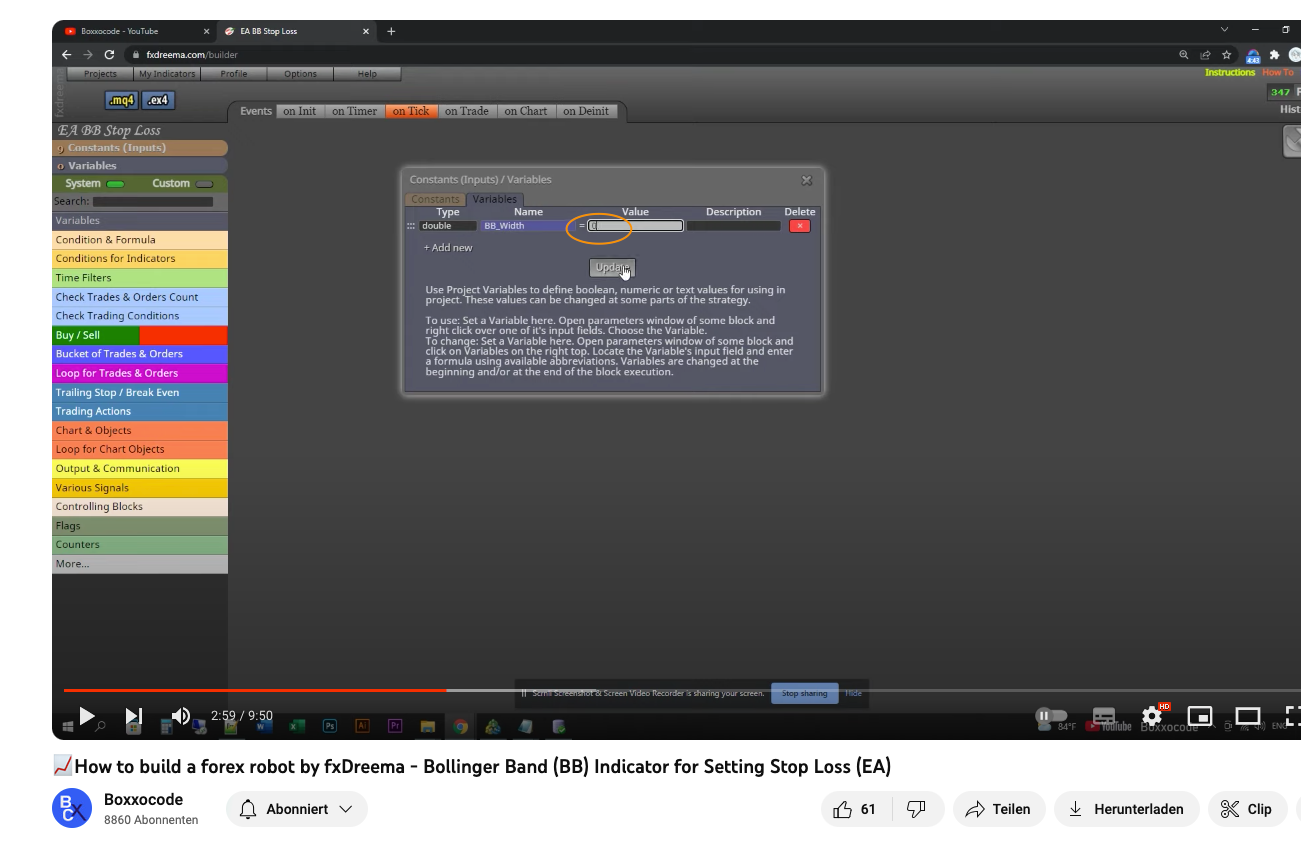Skip to the next video
The height and width of the screenshot is (842, 1301).
click(x=134, y=716)
